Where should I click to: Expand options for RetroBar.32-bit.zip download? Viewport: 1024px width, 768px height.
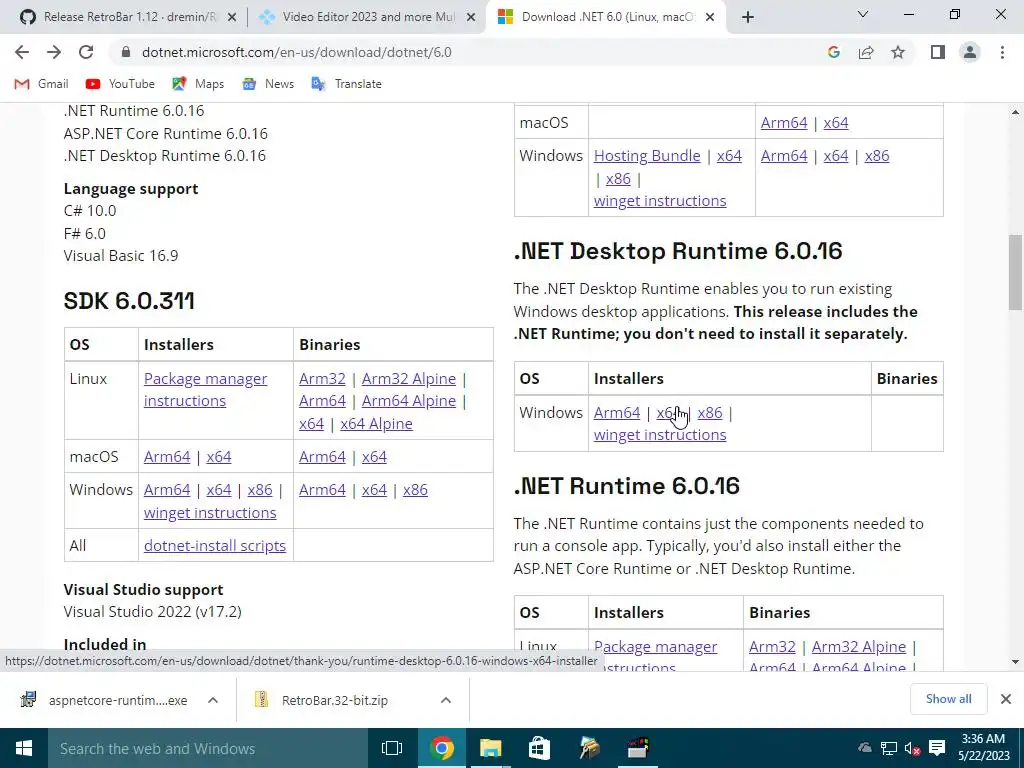click(445, 700)
